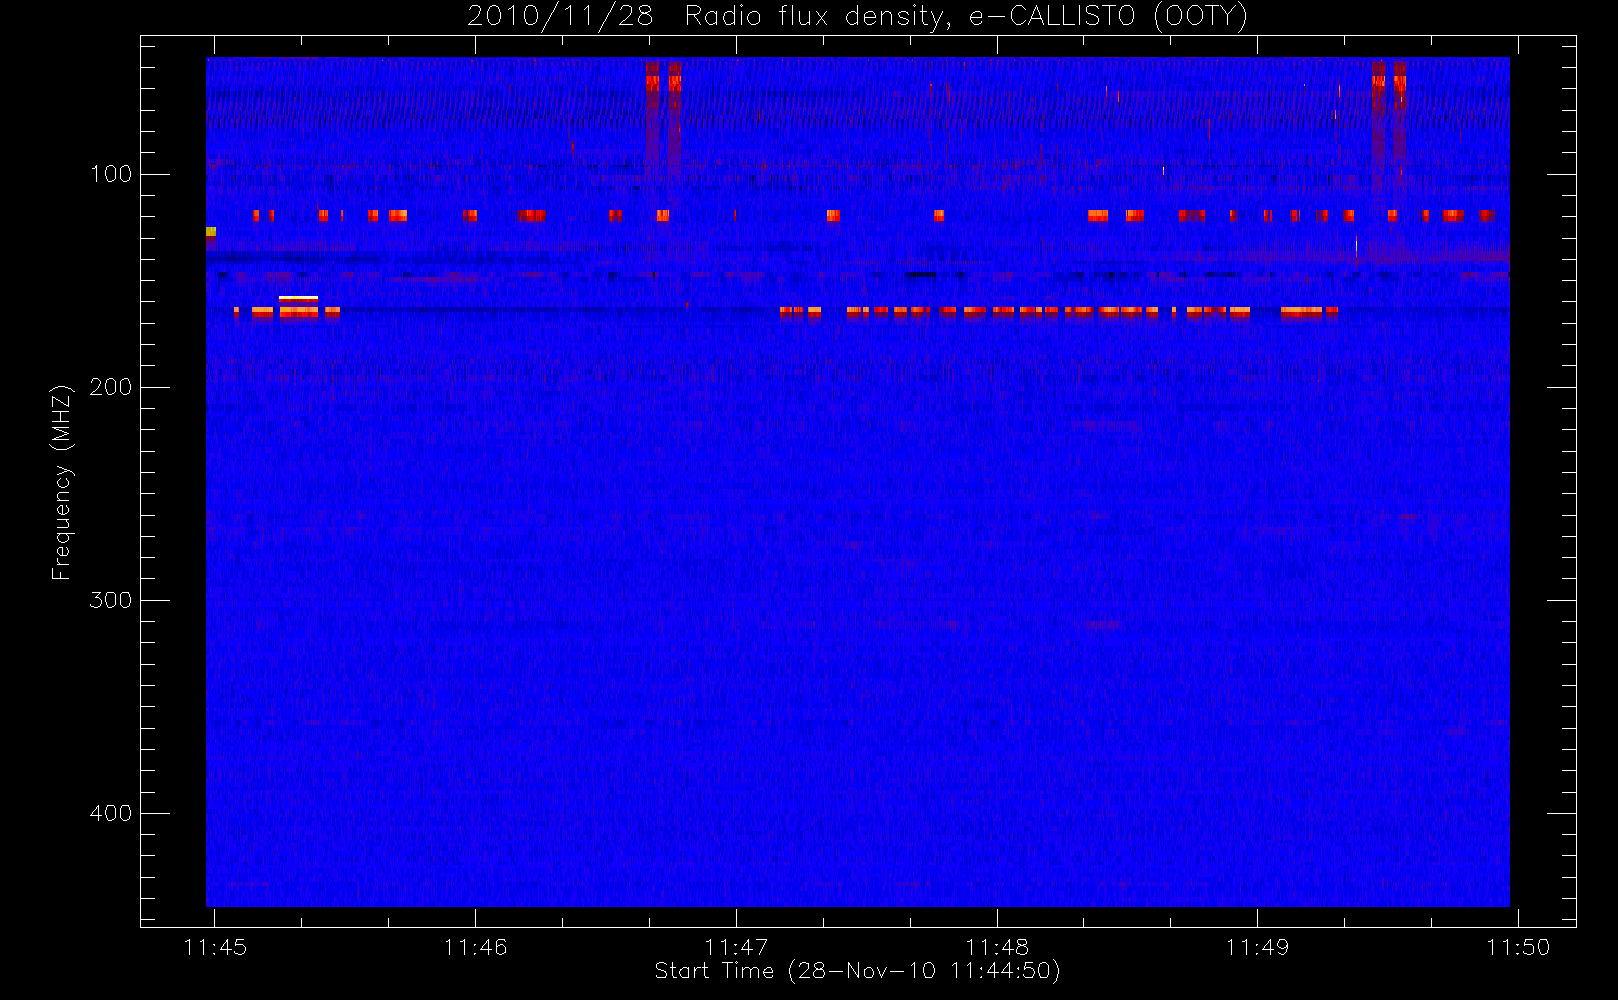
Task: Click the 11:47 time tick label
Action: (x=736, y=947)
